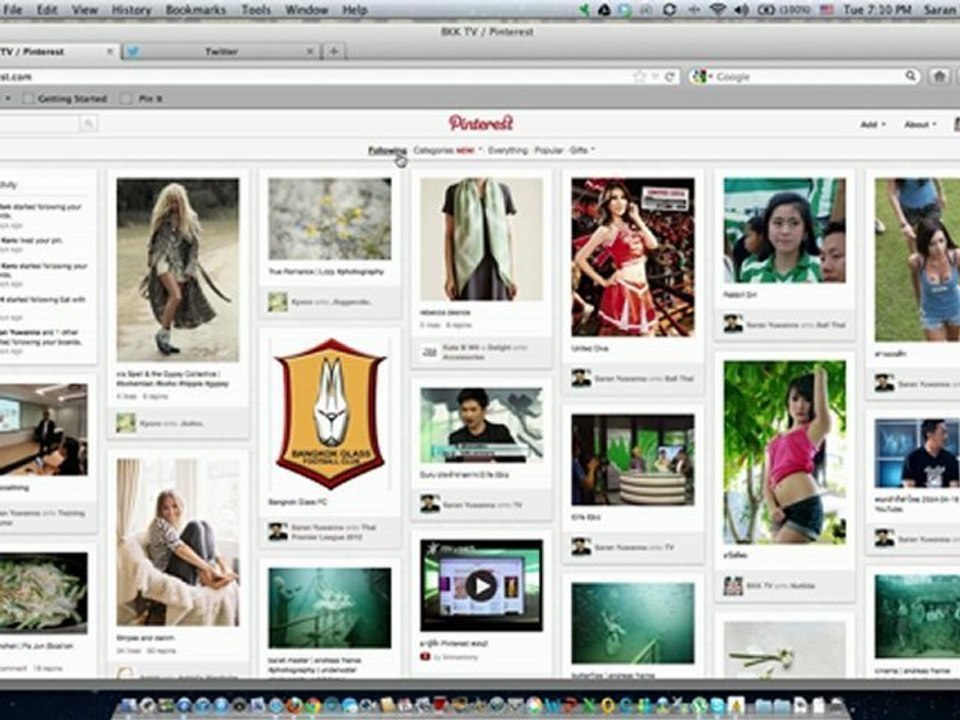
Task: Open the View menu
Action: click(x=84, y=10)
